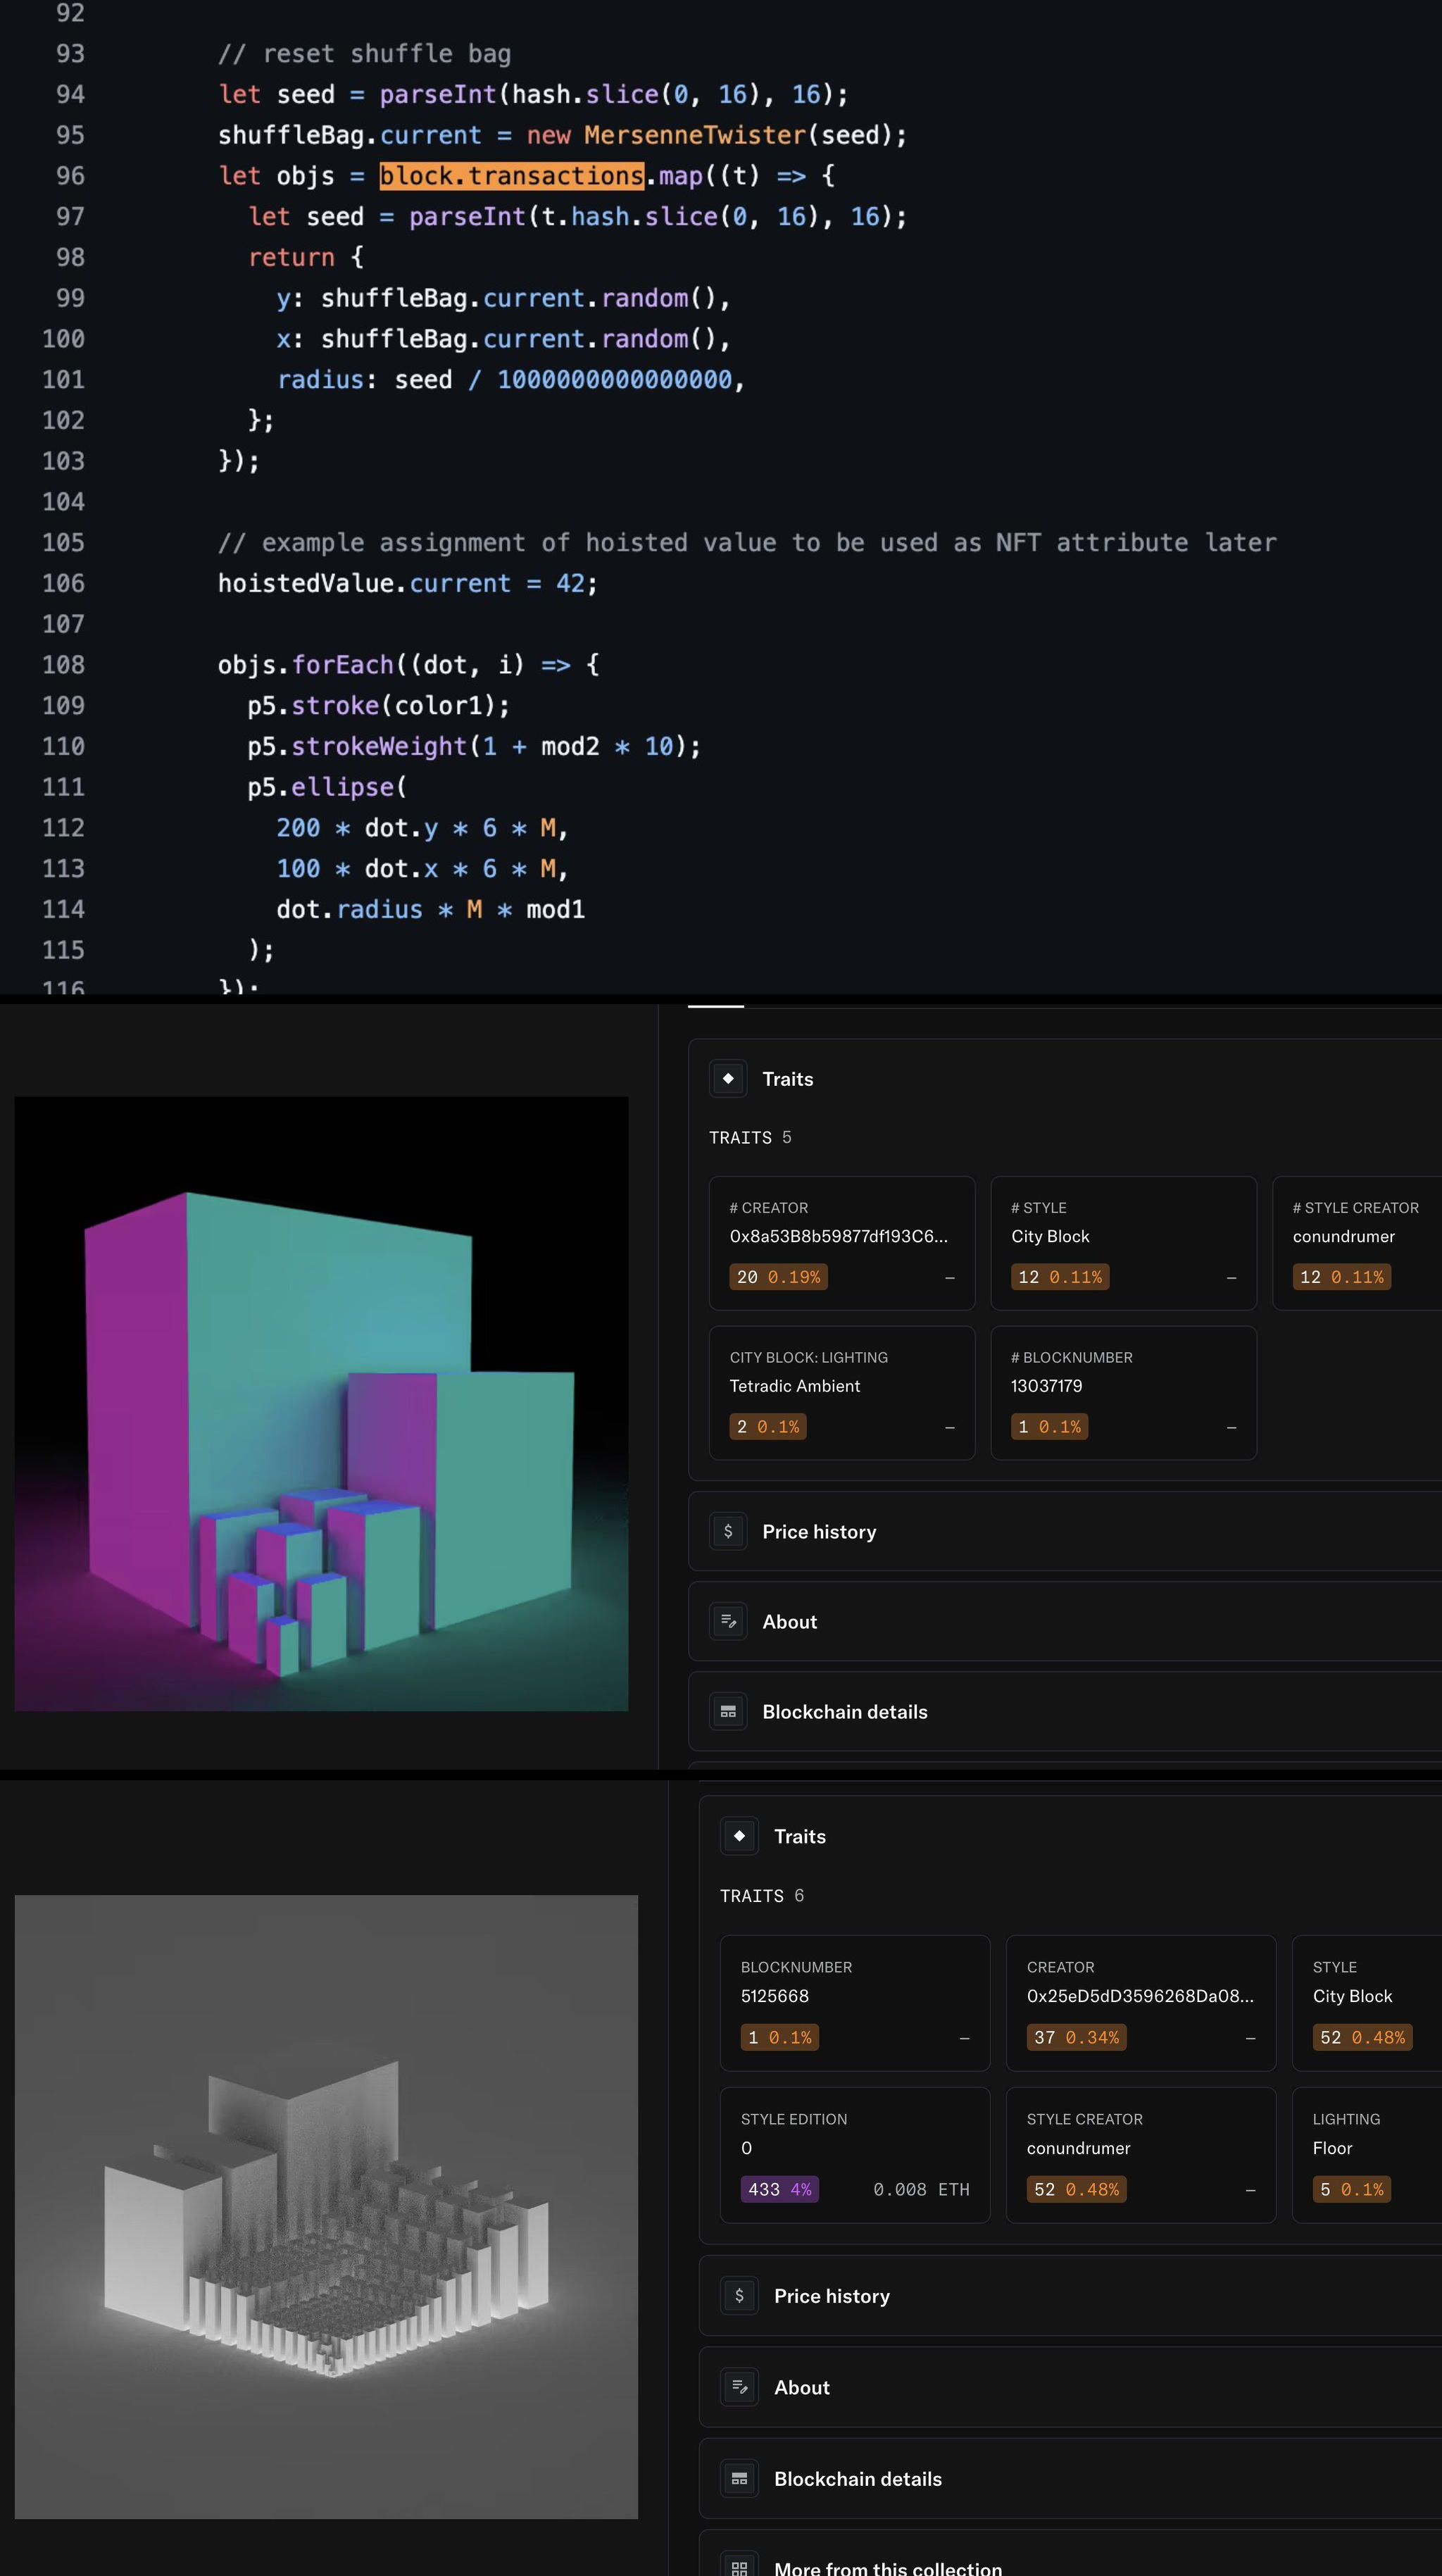Expand the lower Blockchain details section

pyautogui.click(x=1070, y=2478)
